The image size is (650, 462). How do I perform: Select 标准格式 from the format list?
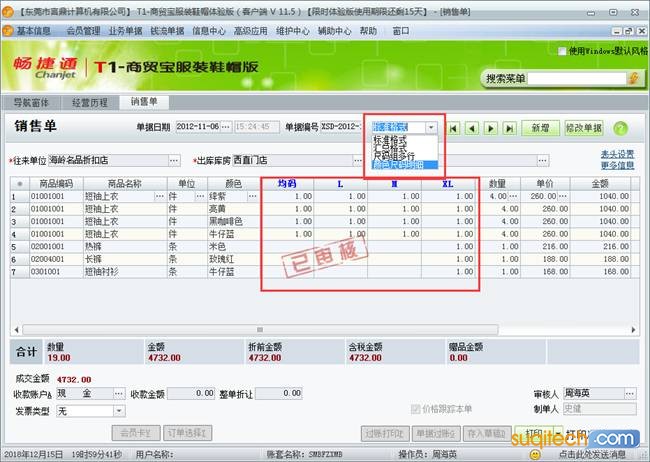[x=390, y=140]
